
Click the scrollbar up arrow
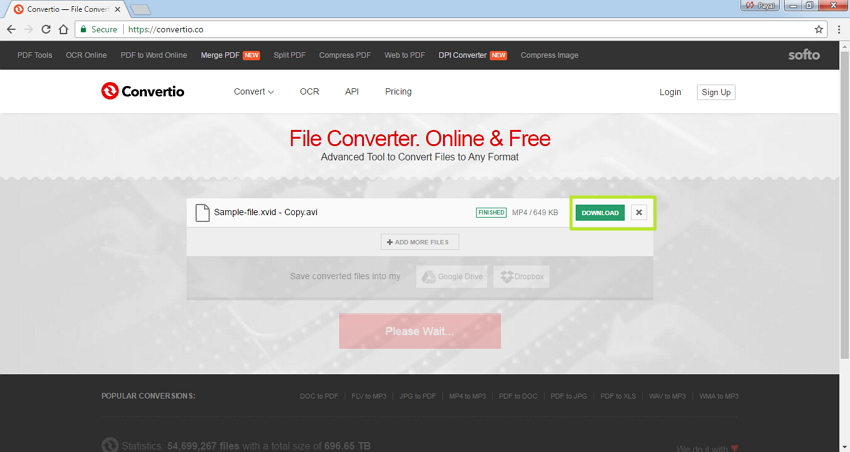tap(845, 47)
